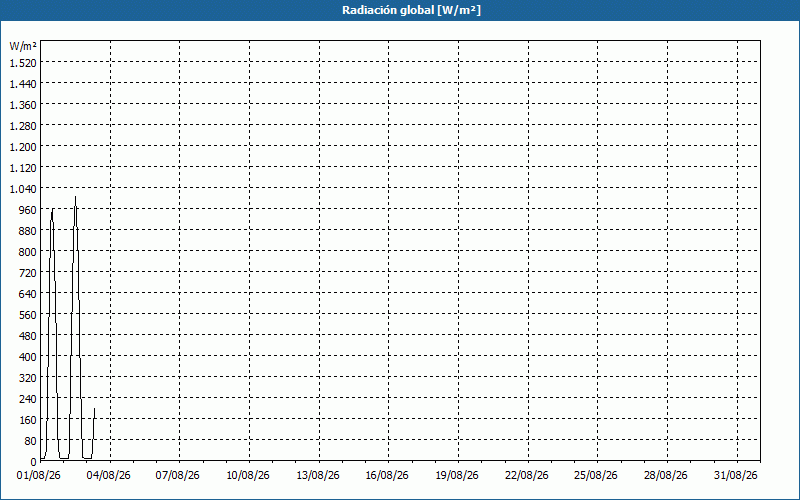
Task: Click the 28/08/26 date label
Action: (x=666, y=476)
